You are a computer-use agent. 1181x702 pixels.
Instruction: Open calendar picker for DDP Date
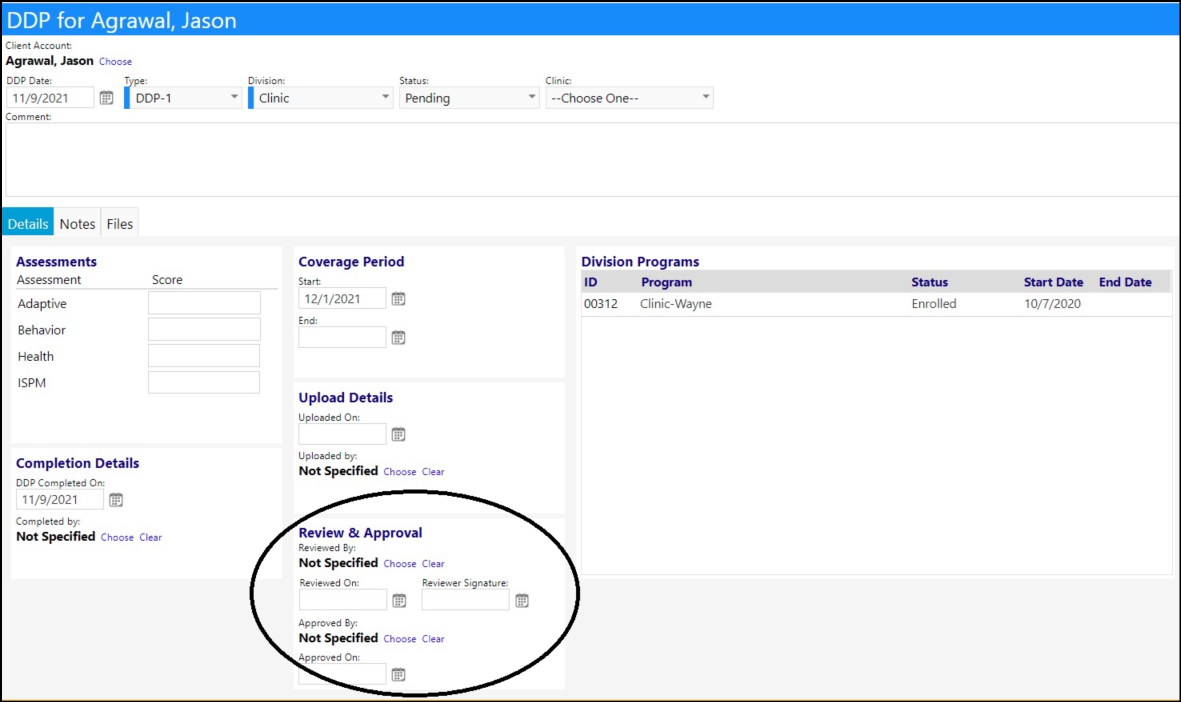(x=106, y=98)
